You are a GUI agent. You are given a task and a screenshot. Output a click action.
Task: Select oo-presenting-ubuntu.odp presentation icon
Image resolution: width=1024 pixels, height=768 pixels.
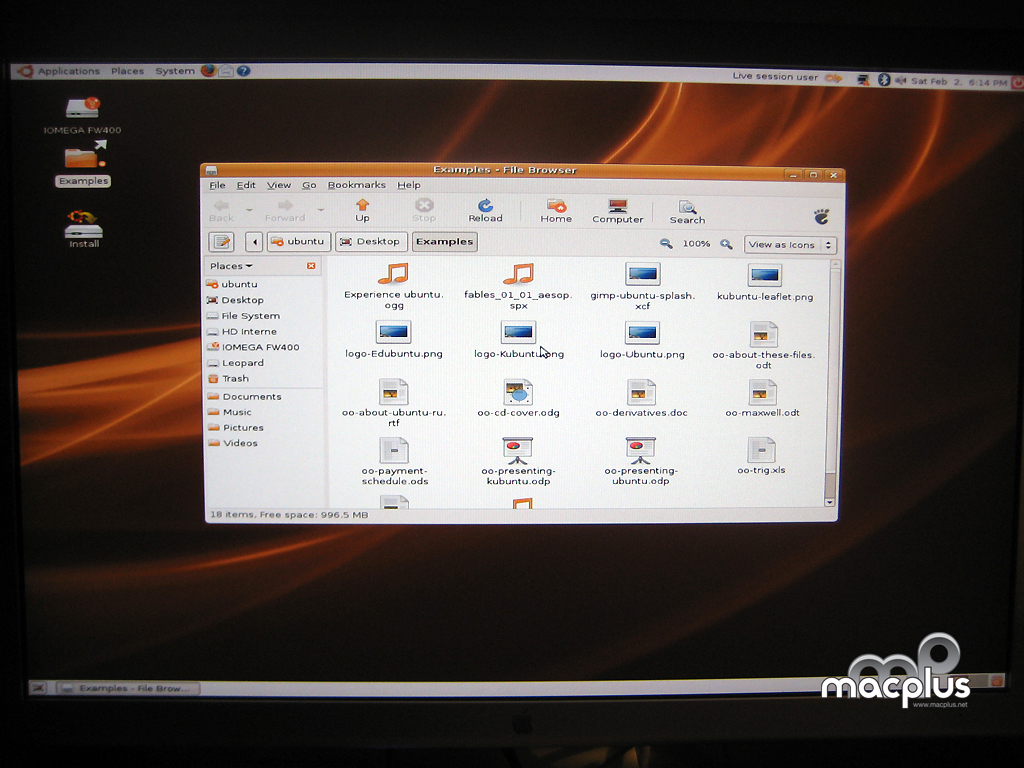coord(640,450)
